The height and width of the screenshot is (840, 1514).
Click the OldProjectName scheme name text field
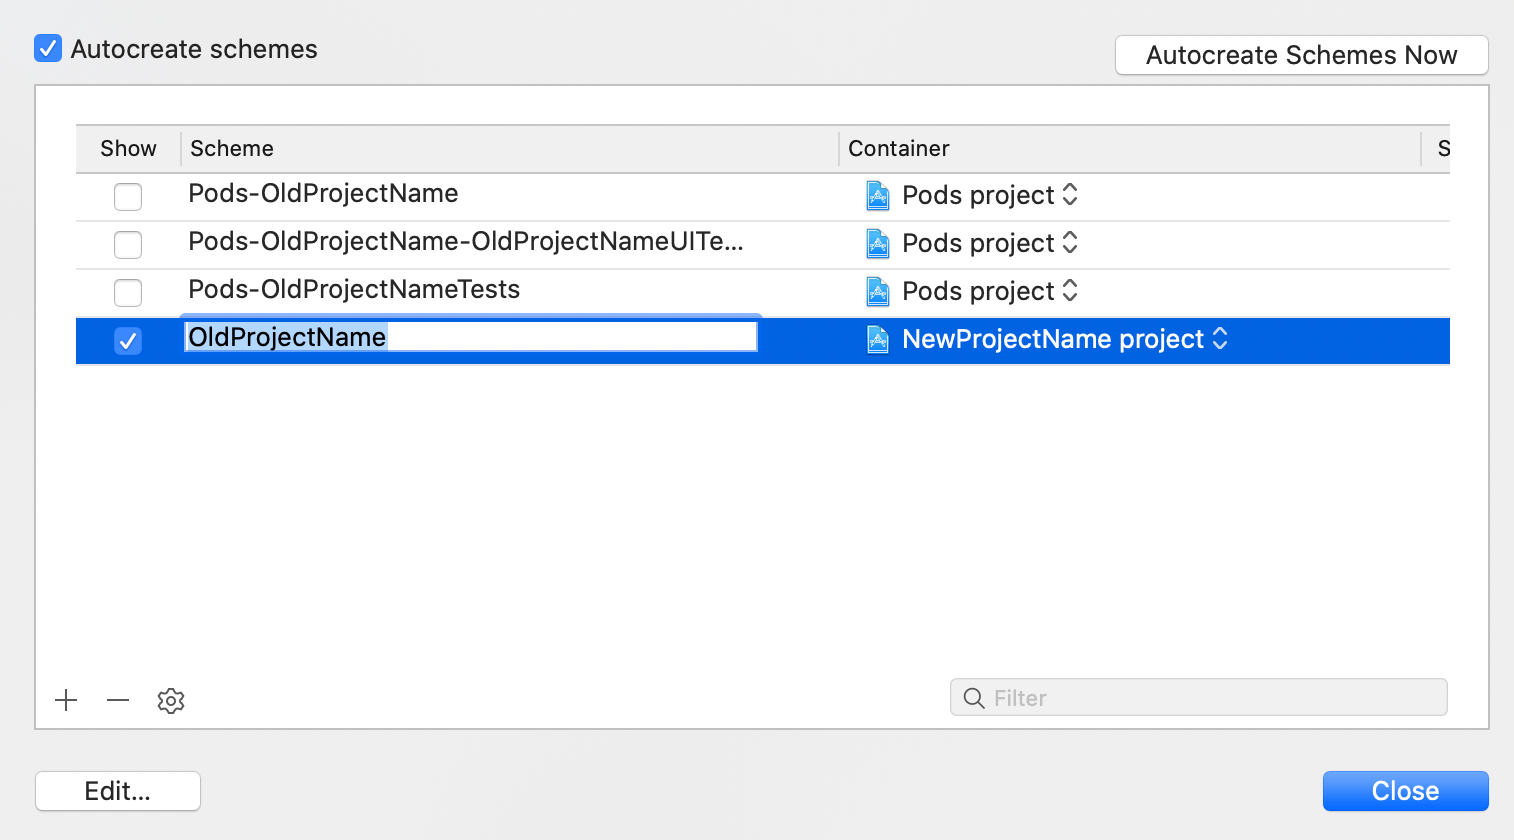(x=470, y=337)
